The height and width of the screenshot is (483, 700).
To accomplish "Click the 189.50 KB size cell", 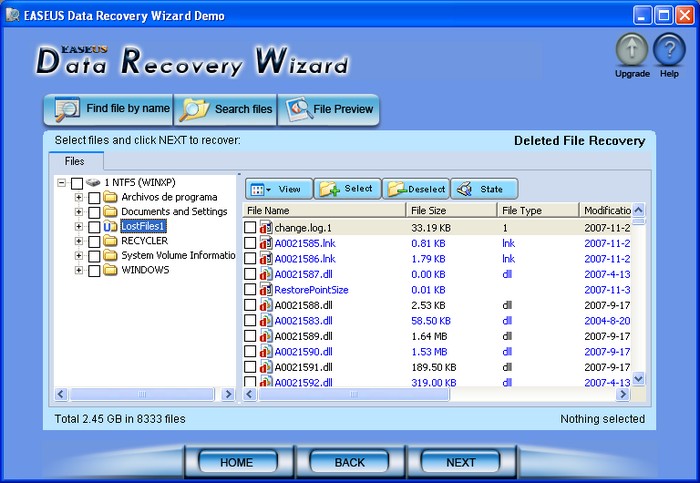I will pyautogui.click(x=433, y=367).
